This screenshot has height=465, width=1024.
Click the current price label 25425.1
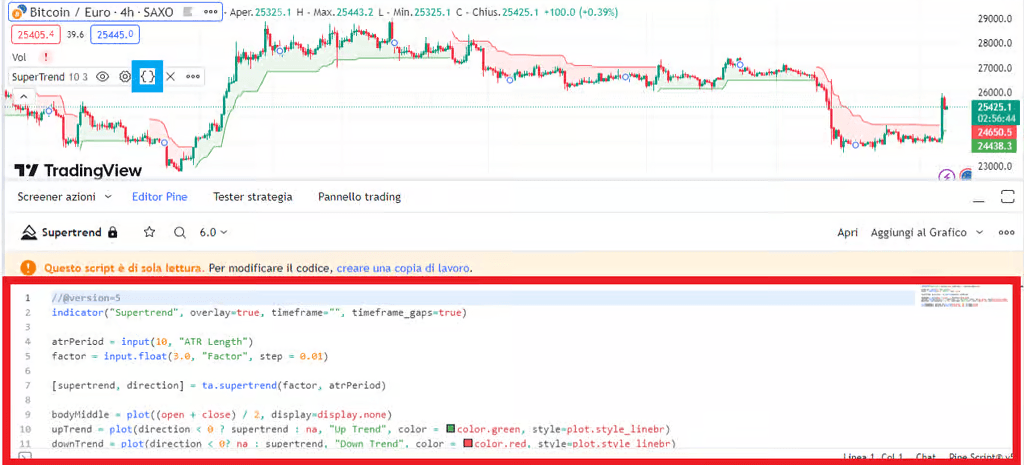click(x=994, y=106)
